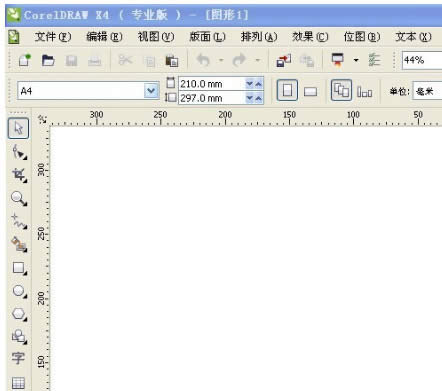Select the Pick tool arrow
Viewport: 442px width, 391px height.
point(18,128)
